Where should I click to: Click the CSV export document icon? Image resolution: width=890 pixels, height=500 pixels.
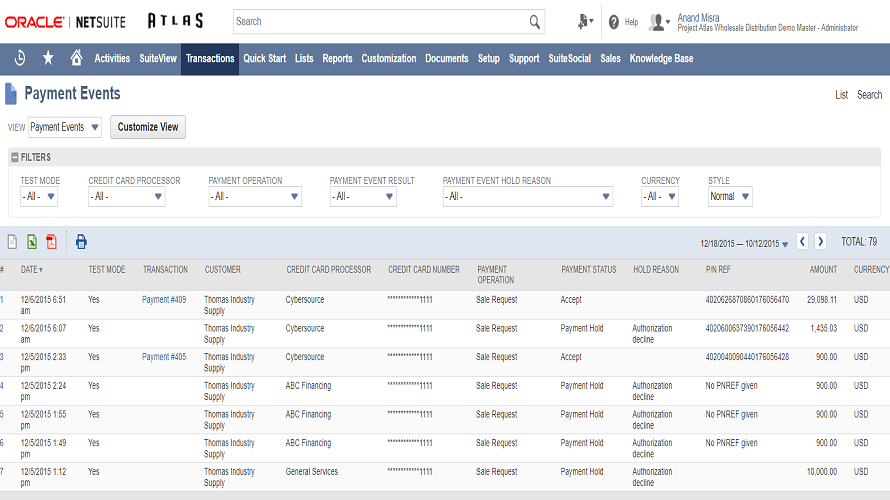[13, 242]
